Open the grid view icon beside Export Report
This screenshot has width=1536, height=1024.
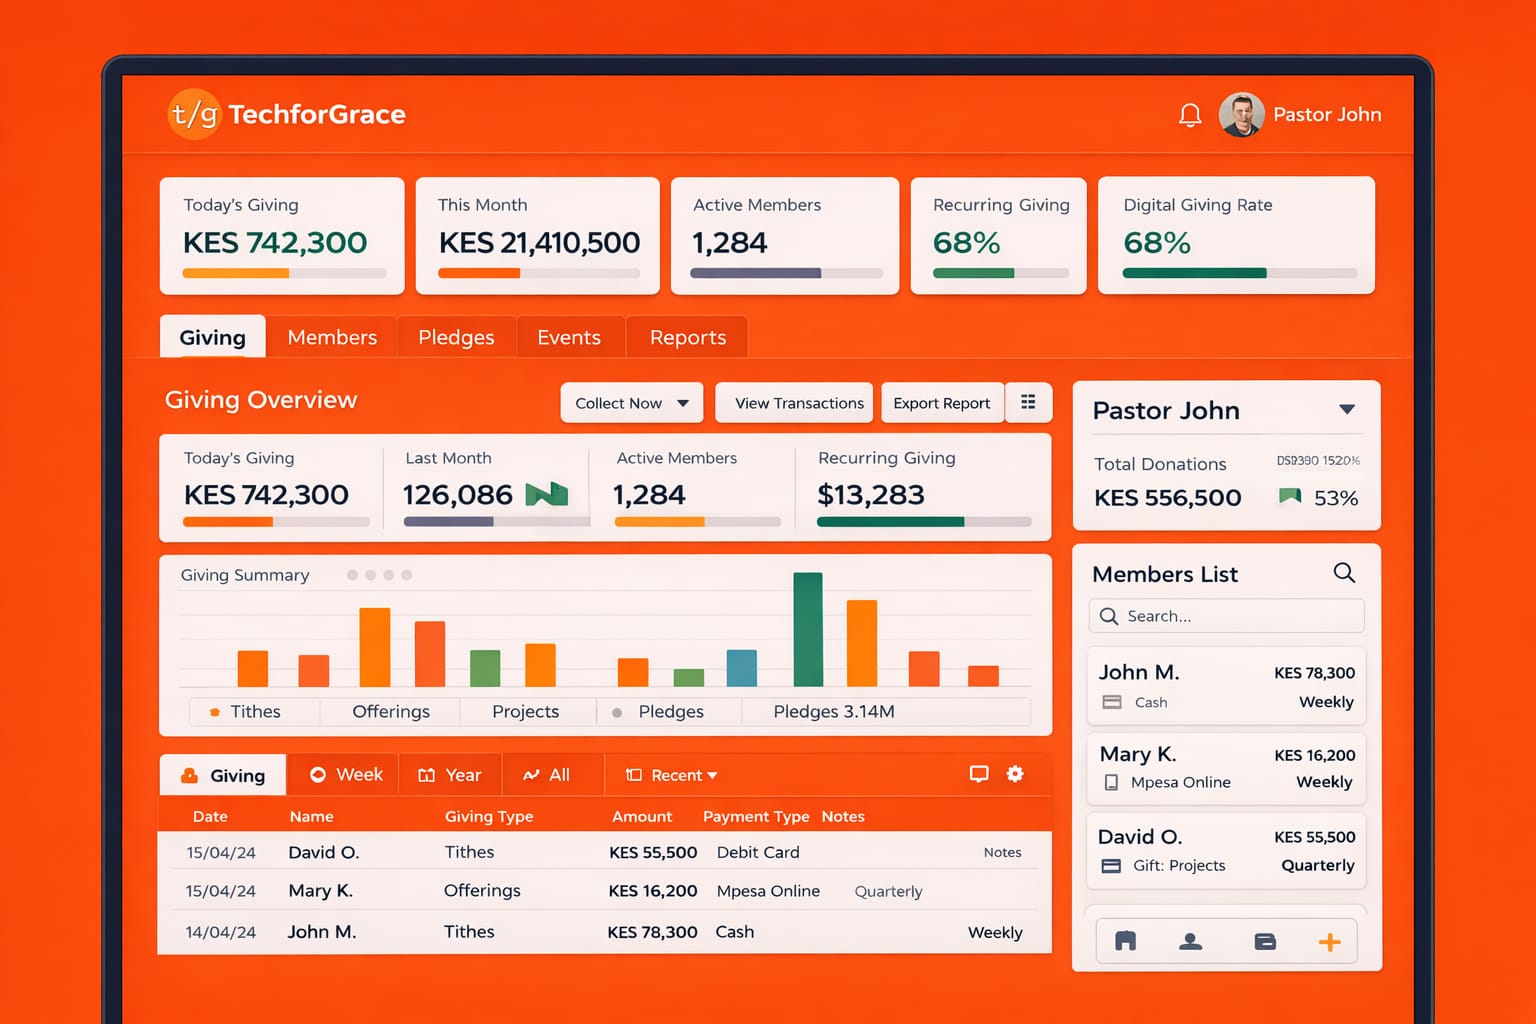coord(1028,402)
